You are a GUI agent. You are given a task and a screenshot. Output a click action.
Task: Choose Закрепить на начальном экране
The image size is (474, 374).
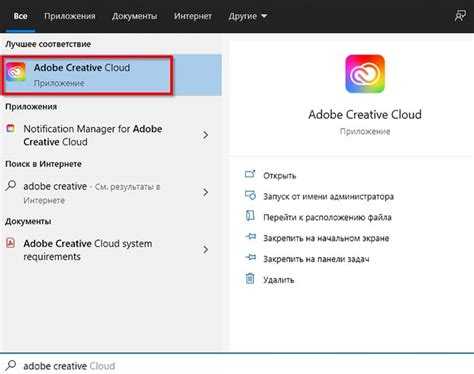326,238
